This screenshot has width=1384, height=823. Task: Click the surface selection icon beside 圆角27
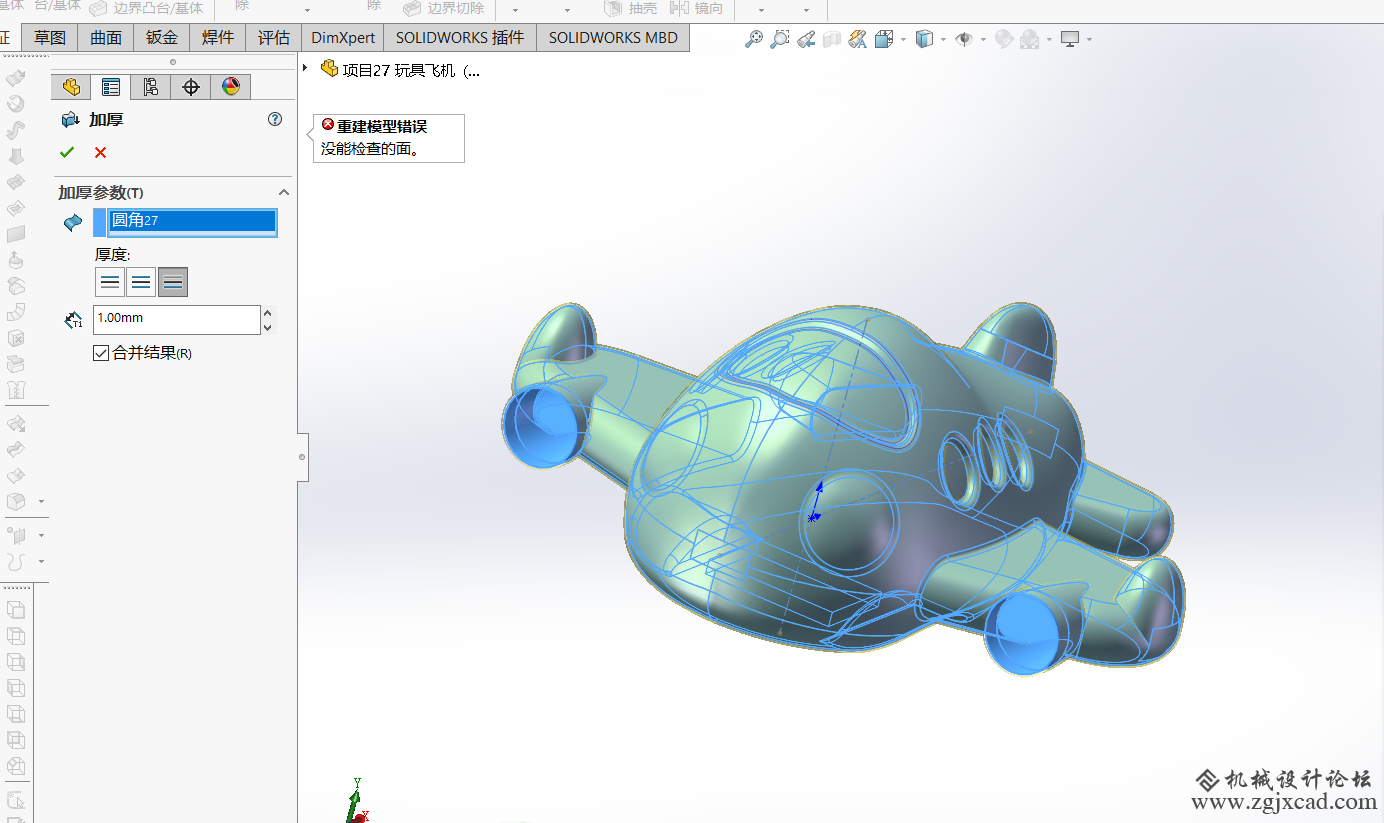point(73,223)
